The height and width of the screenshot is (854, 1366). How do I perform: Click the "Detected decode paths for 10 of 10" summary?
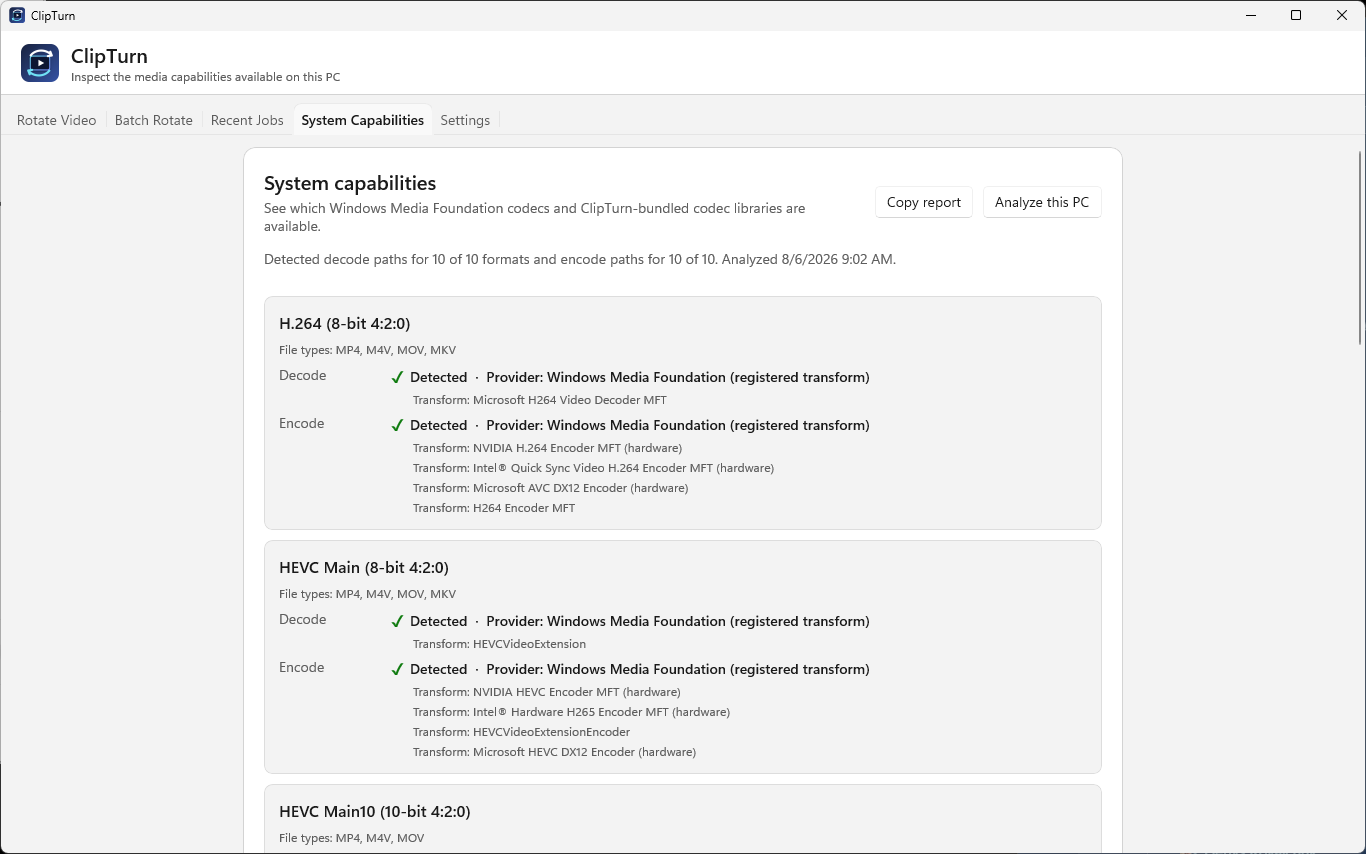(580, 259)
